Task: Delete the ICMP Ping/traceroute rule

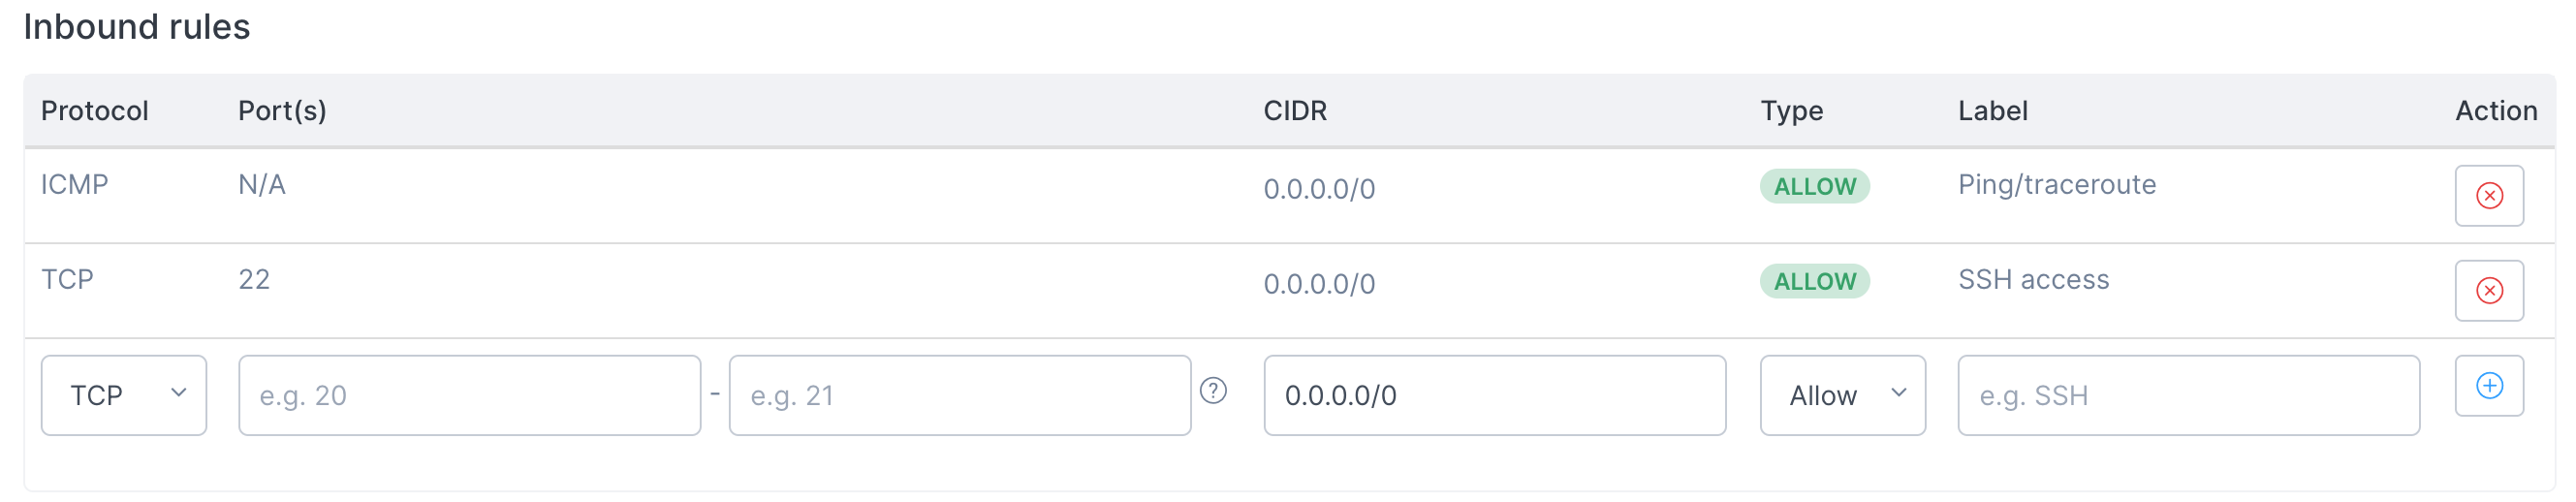Action: pos(2488,196)
